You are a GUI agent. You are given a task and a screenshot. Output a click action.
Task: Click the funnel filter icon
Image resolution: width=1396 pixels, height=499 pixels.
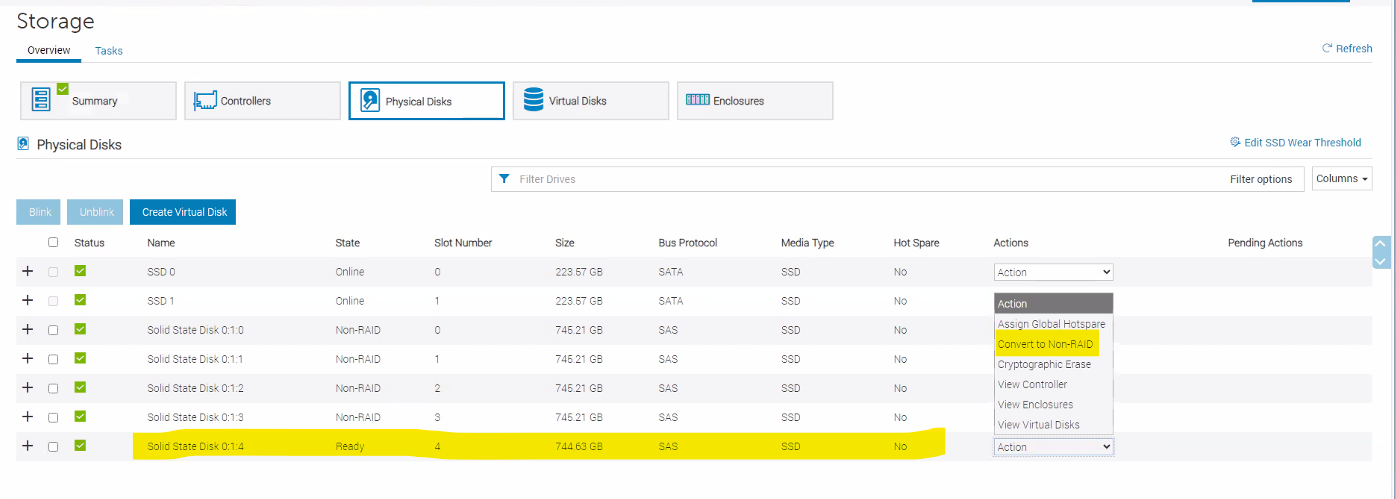pyautogui.click(x=505, y=179)
